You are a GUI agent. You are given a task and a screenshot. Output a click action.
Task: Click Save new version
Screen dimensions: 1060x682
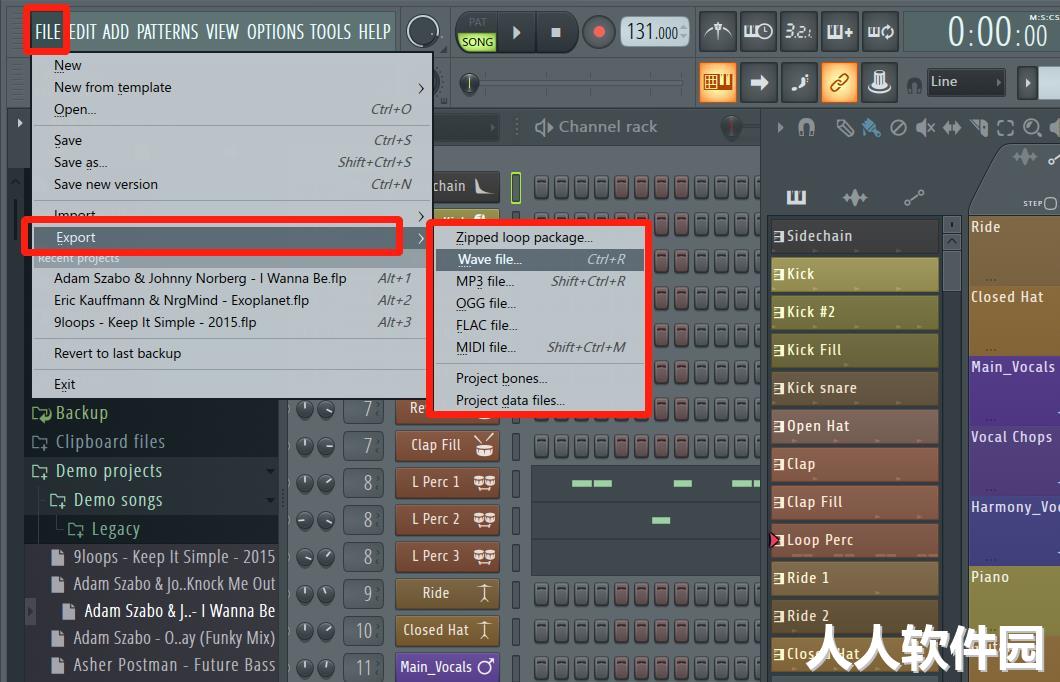[232, 184]
